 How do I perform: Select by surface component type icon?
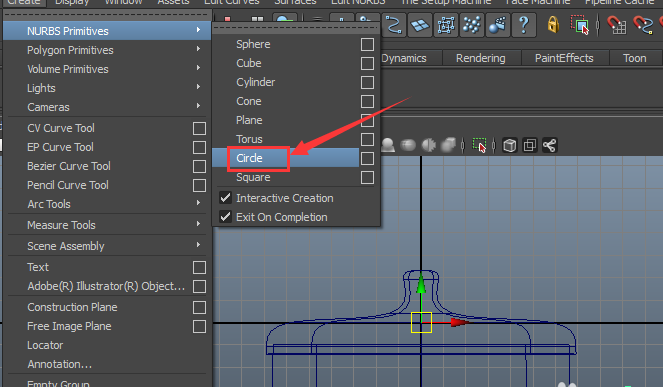(x=419, y=25)
